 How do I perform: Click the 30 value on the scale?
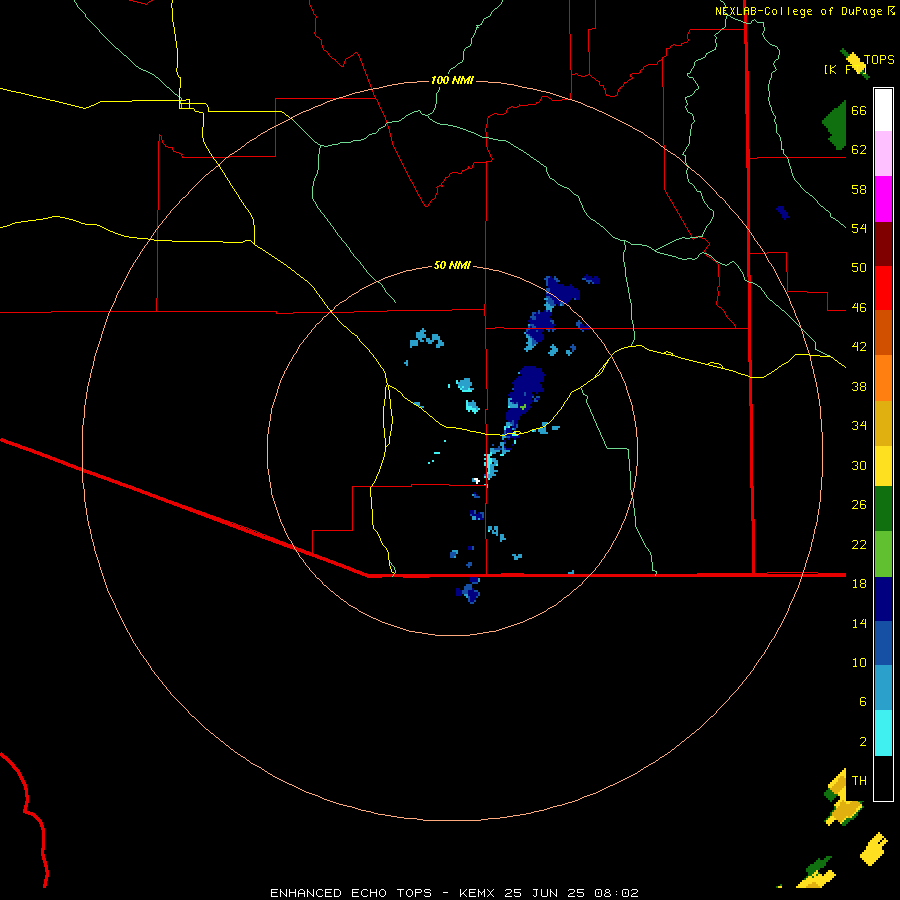(x=859, y=465)
